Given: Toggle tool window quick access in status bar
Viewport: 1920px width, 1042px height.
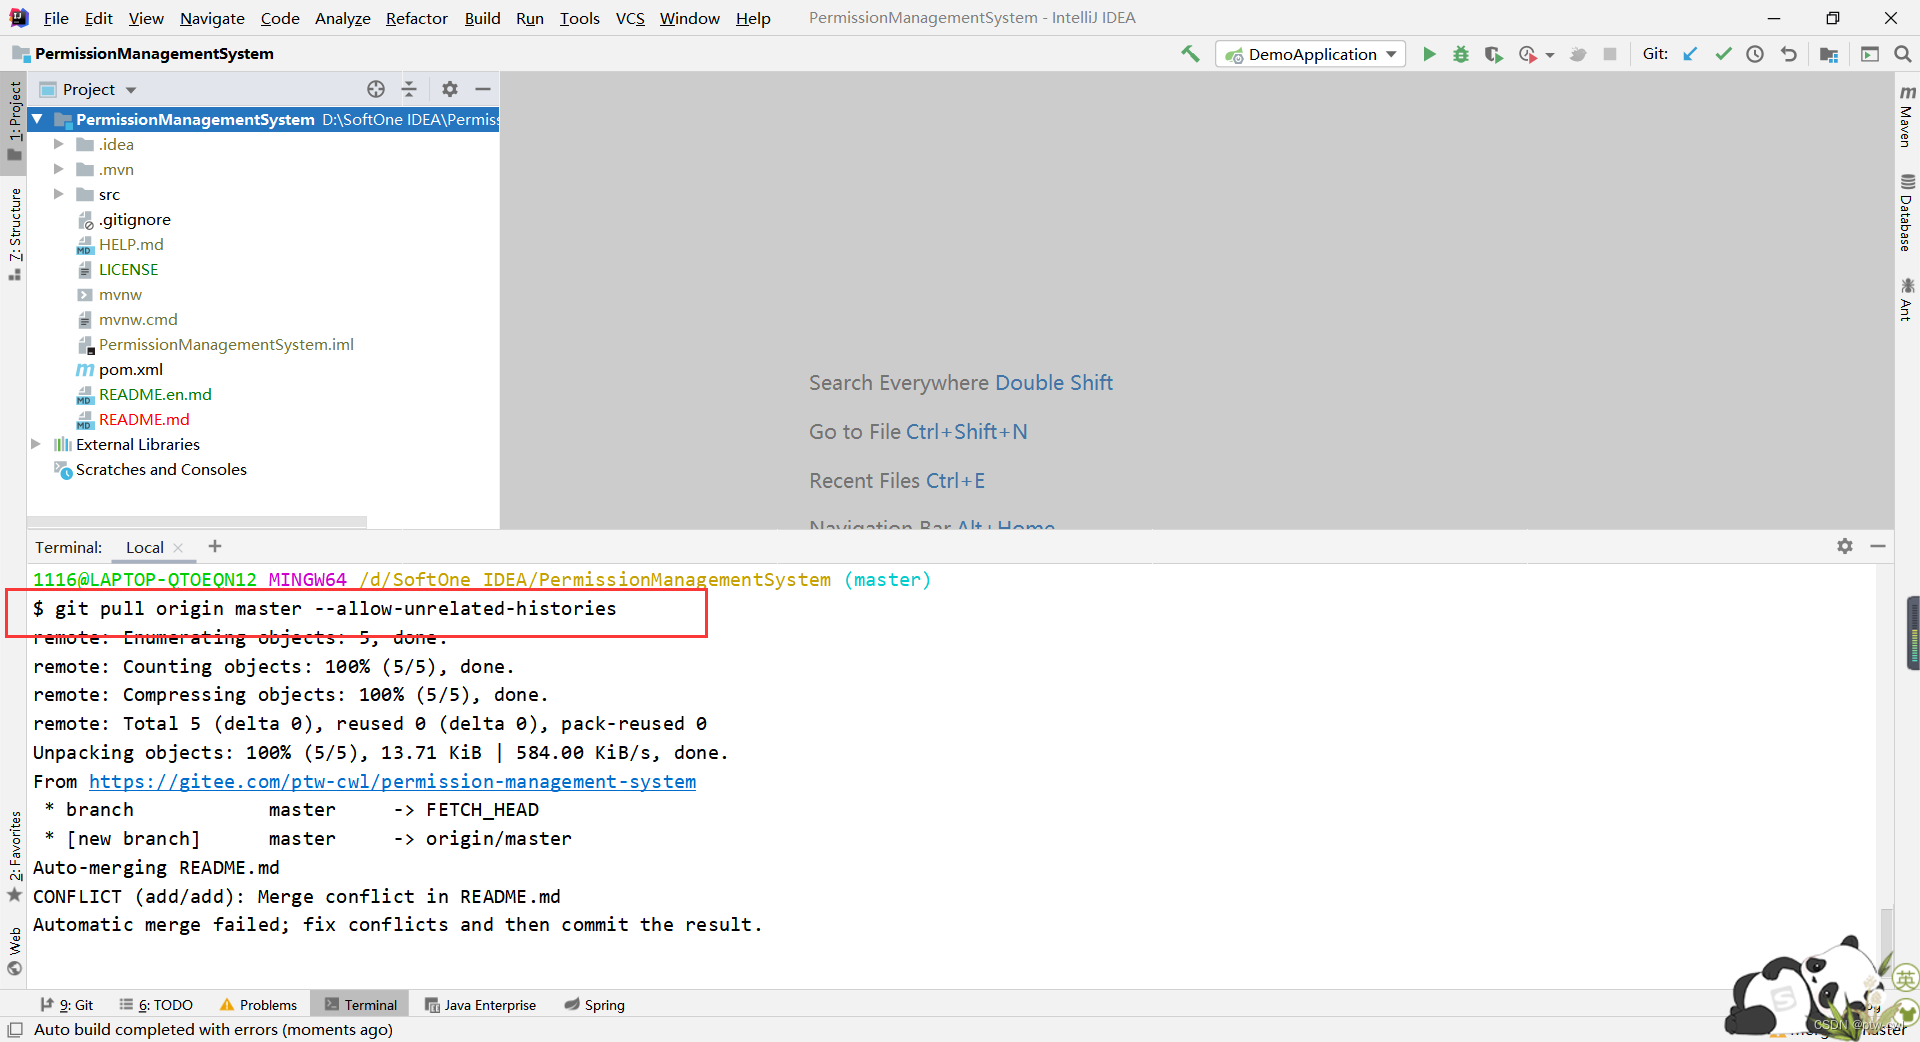Looking at the screenshot, I should [15, 1030].
